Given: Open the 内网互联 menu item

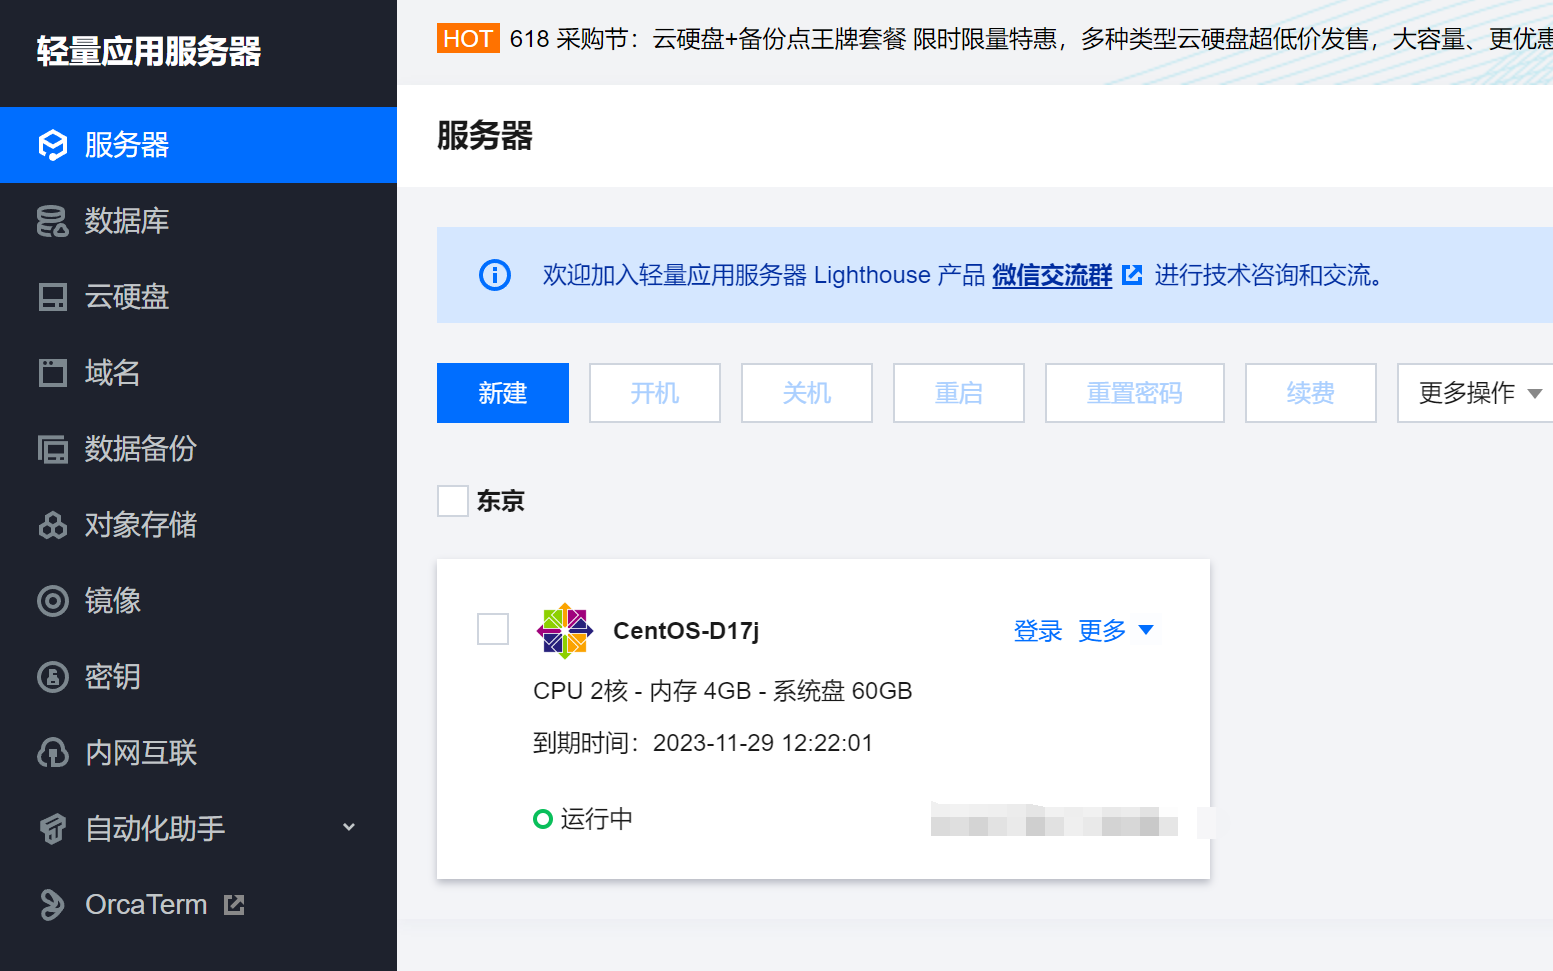Looking at the screenshot, I should coord(198,753).
